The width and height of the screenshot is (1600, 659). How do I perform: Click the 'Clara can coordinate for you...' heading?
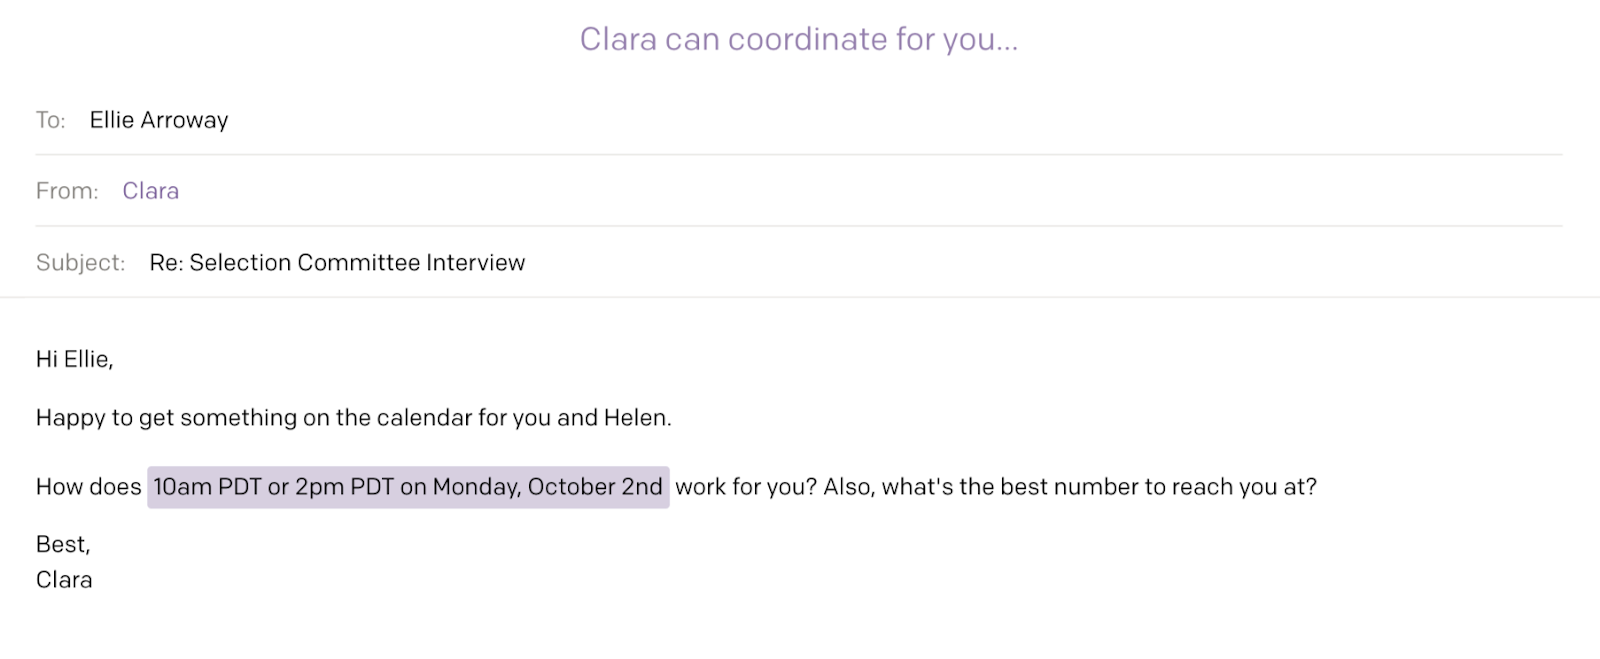(798, 39)
